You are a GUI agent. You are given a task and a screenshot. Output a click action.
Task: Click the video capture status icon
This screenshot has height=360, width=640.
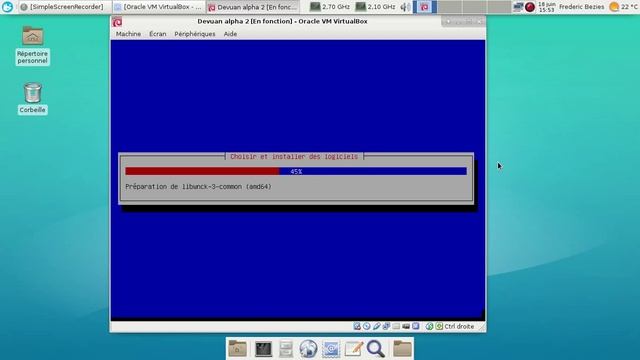coord(406,326)
